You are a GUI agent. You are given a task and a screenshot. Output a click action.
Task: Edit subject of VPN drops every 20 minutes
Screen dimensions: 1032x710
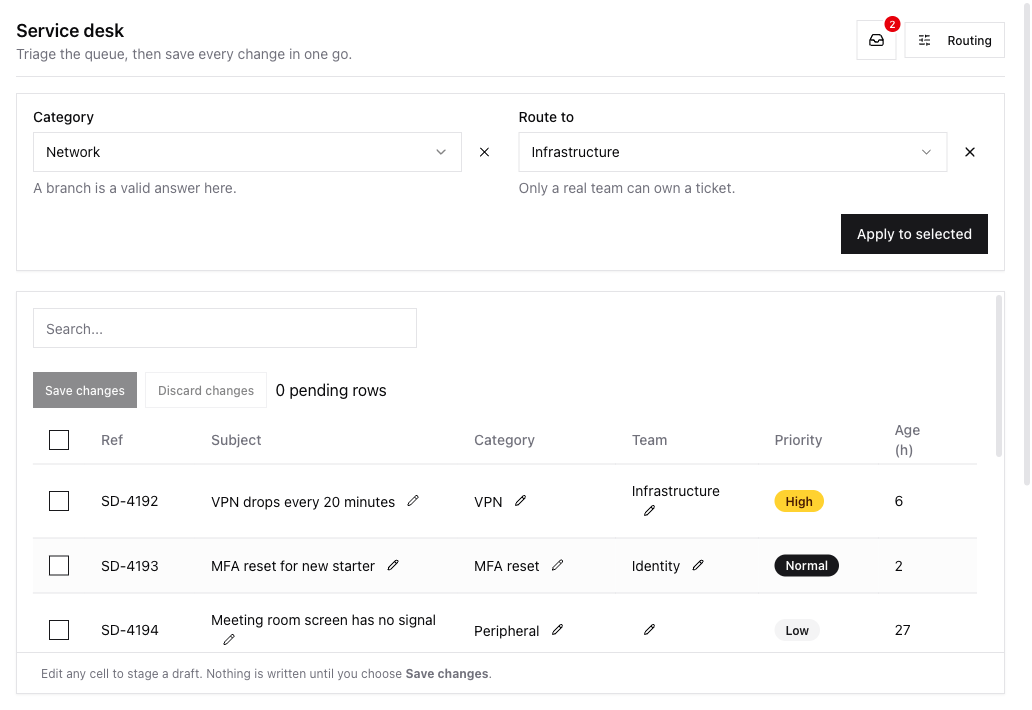[x=413, y=501]
